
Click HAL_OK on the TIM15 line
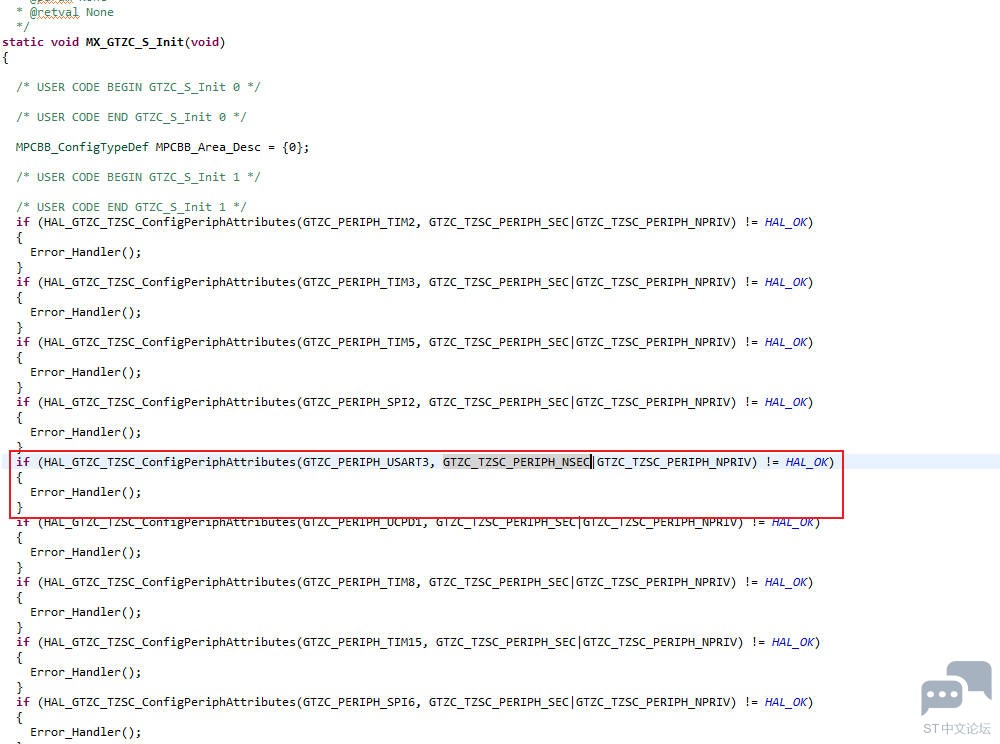pyautogui.click(x=793, y=642)
